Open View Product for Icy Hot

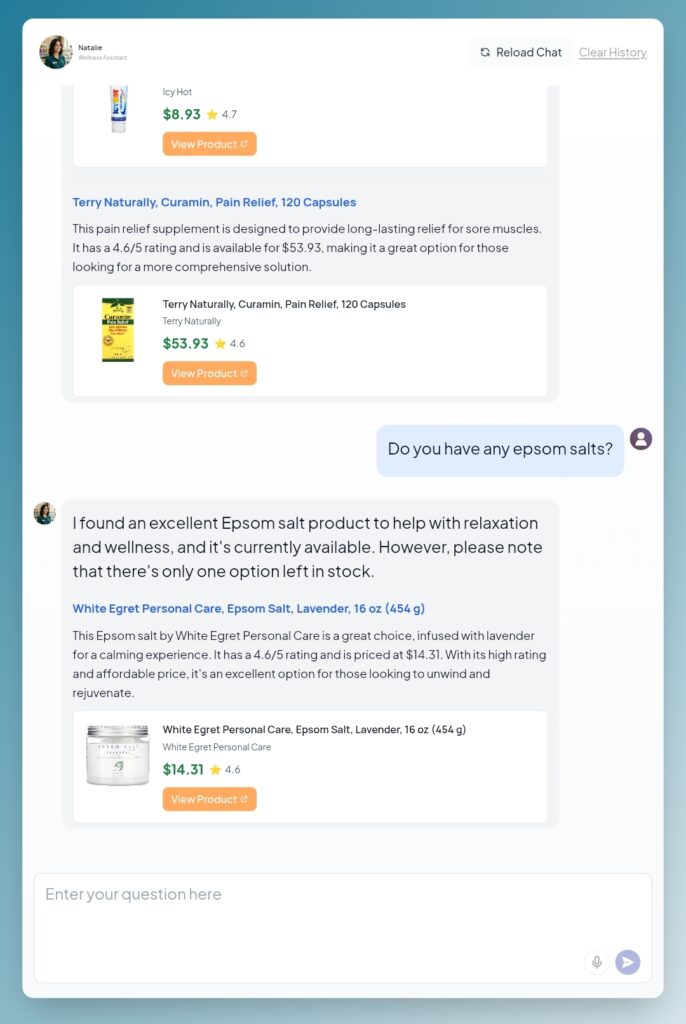coord(210,144)
